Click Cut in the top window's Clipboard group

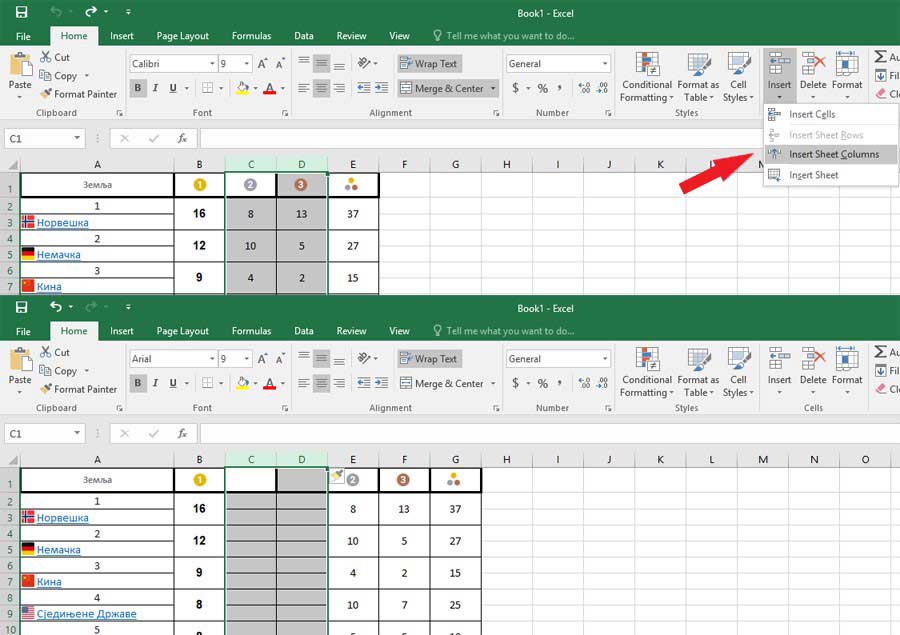coord(55,57)
